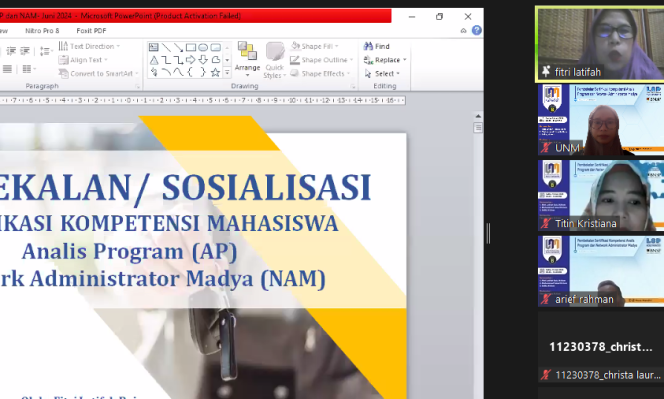Switch to the Foxit PDF tab
Screen dimensions: 664x399
tap(91, 30)
